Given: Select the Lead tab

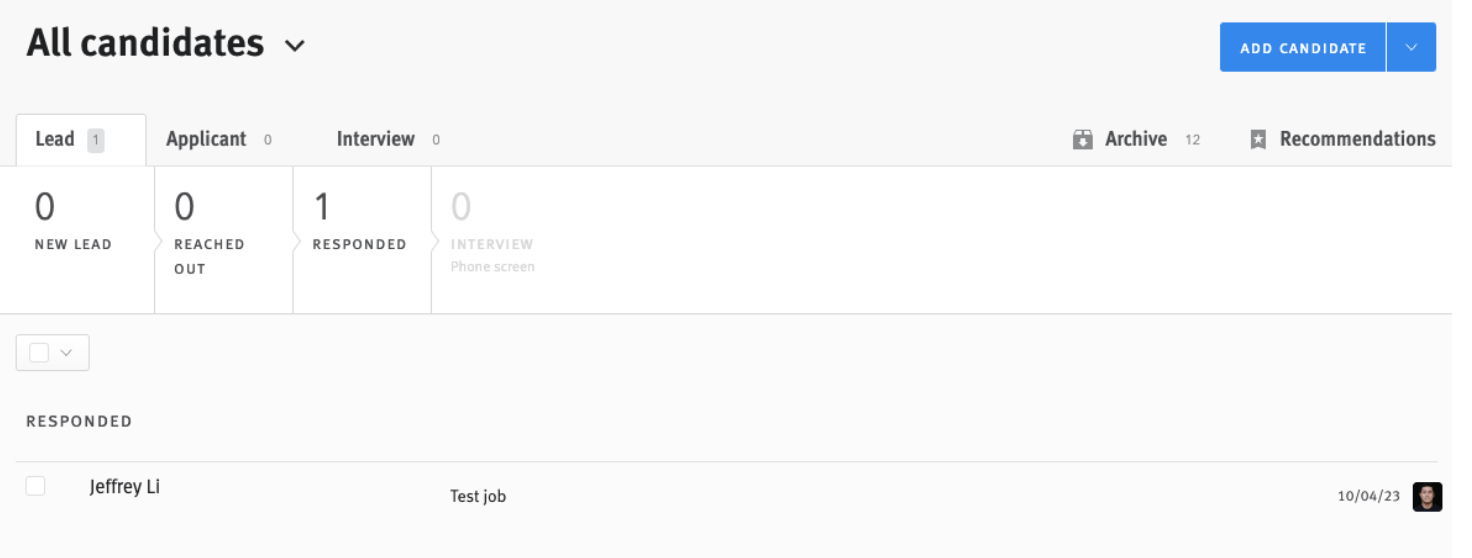Looking at the screenshot, I should tap(55, 139).
